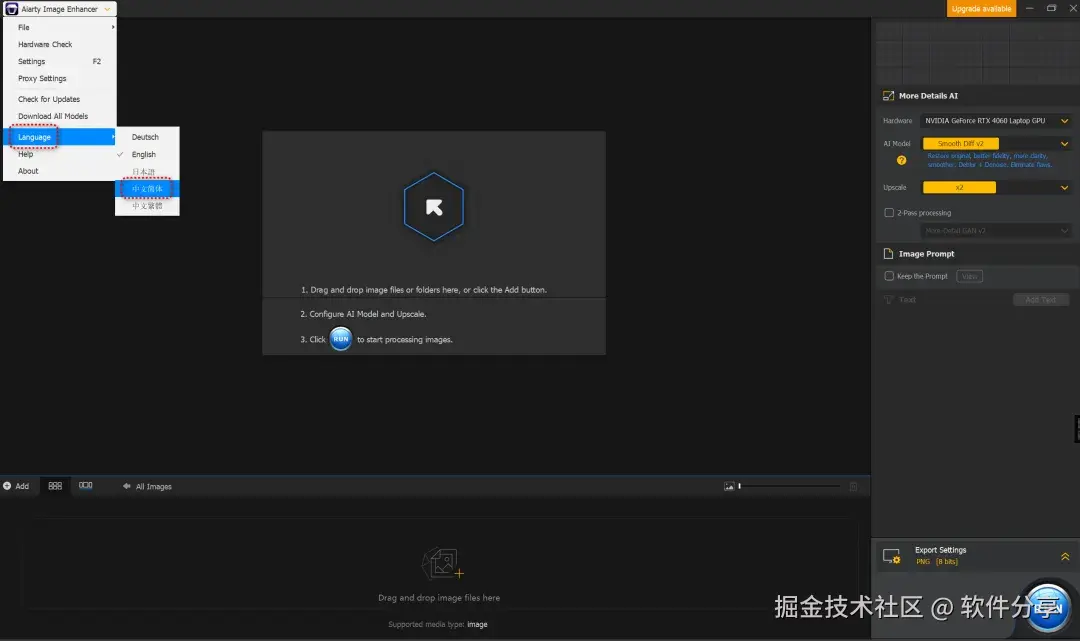Enable 2-Pass processing

(888, 212)
